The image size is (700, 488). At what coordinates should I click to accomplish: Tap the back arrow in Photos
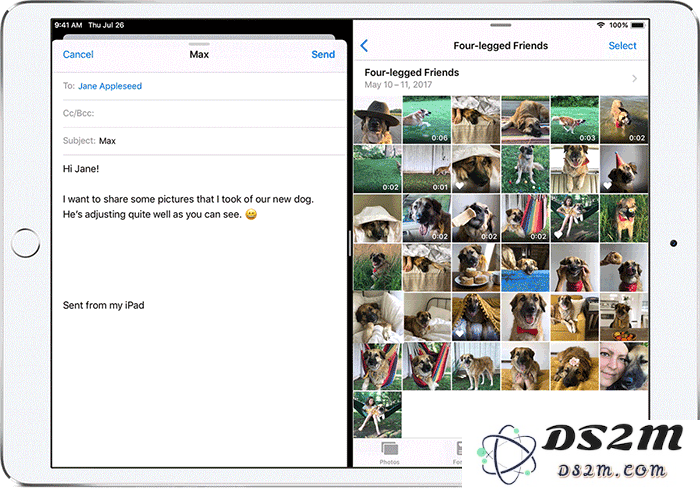pyautogui.click(x=364, y=46)
